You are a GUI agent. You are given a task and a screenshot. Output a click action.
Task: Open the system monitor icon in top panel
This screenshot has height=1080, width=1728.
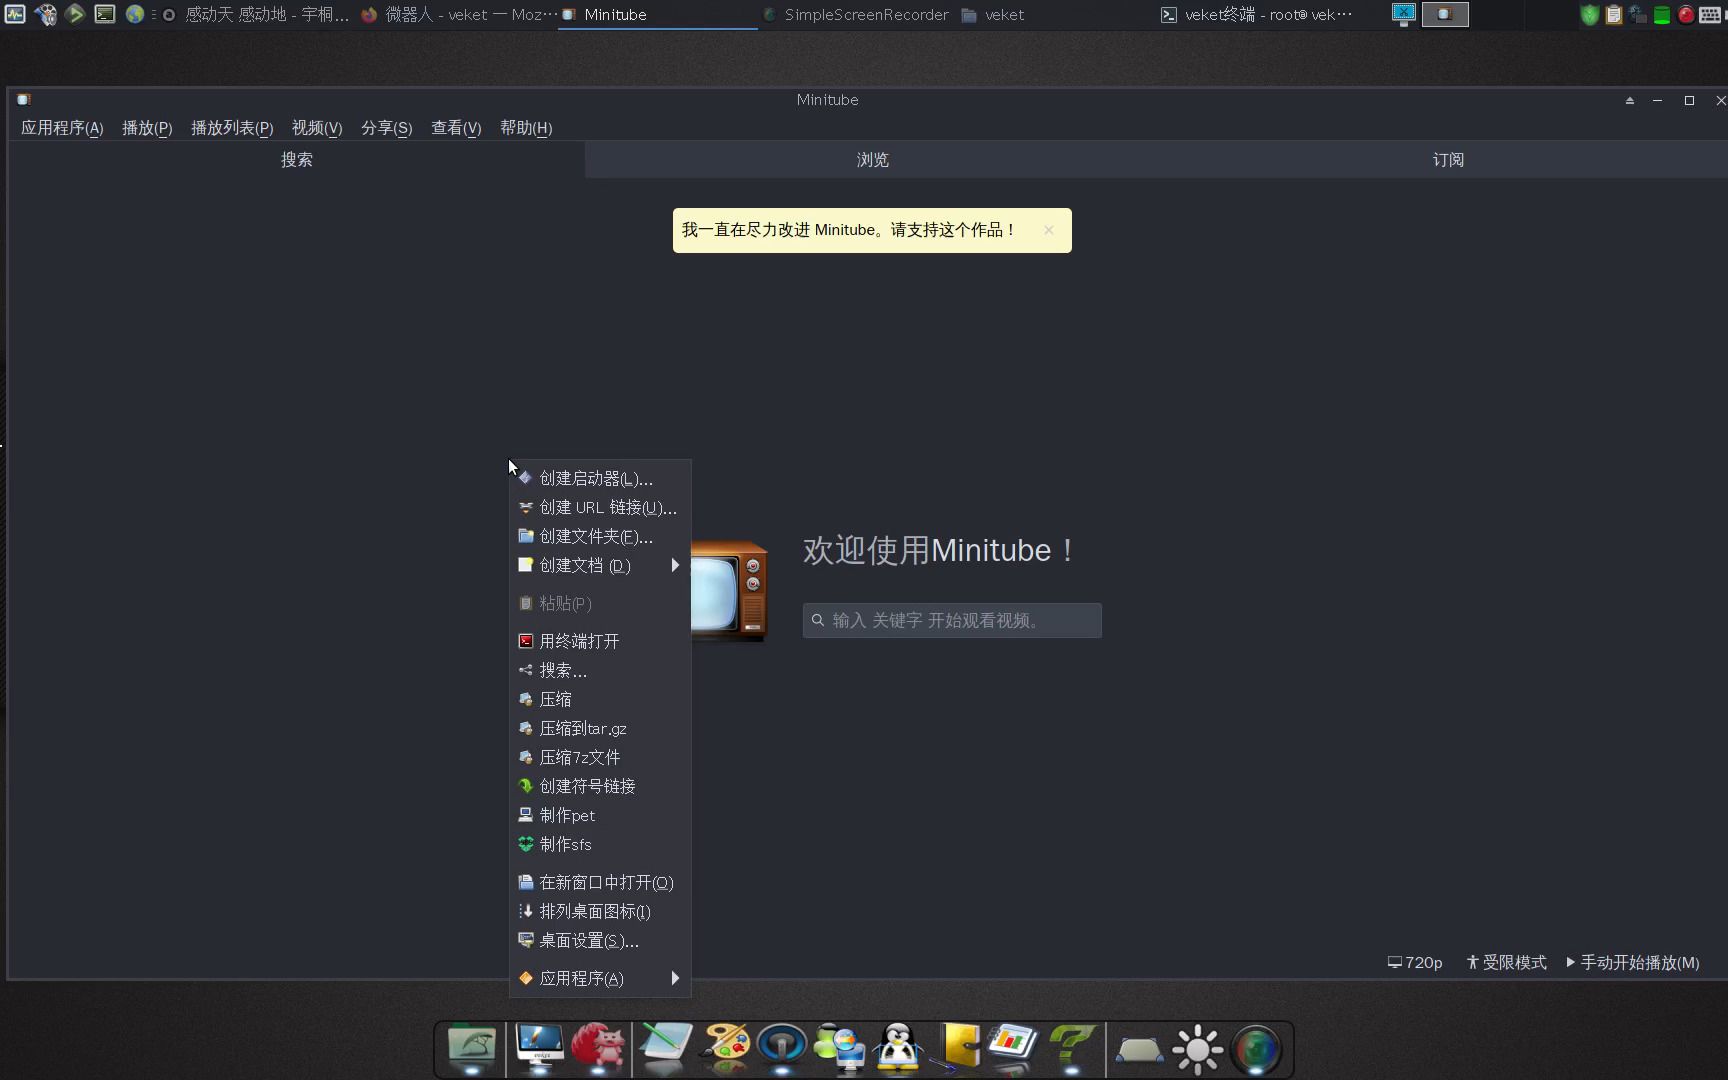(x=15, y=14)
